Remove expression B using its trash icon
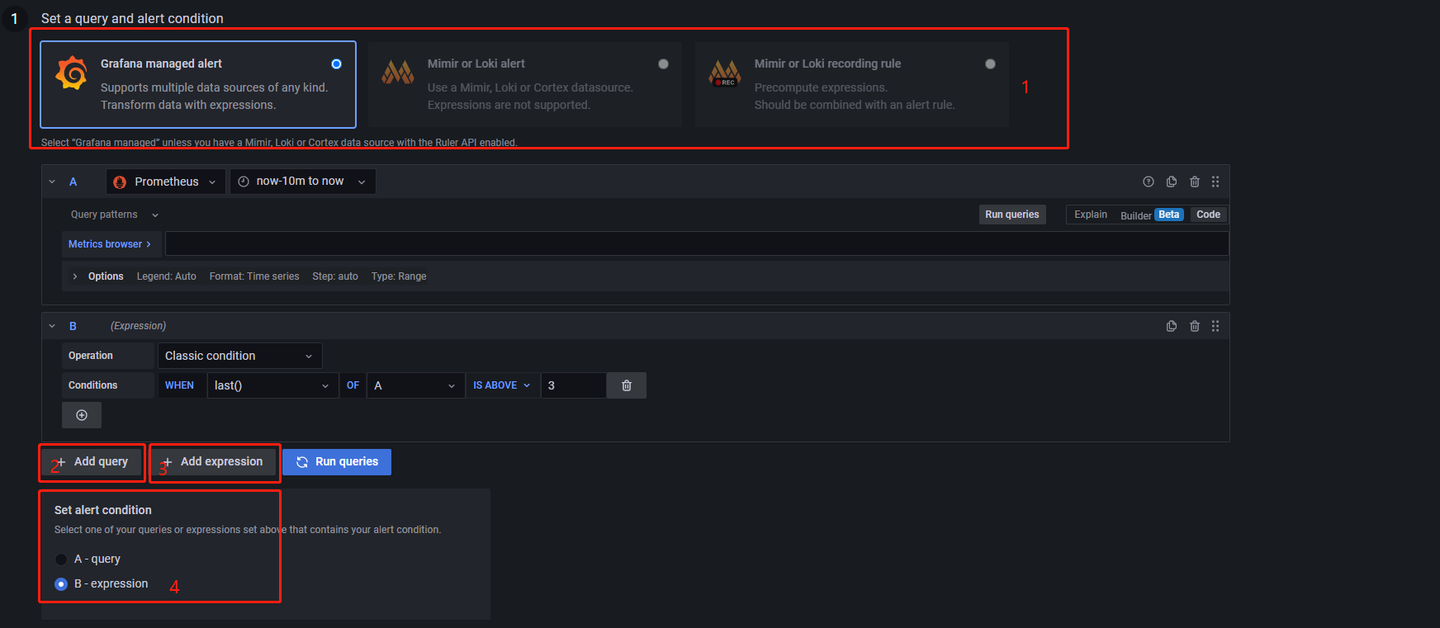 point(1194,325)
